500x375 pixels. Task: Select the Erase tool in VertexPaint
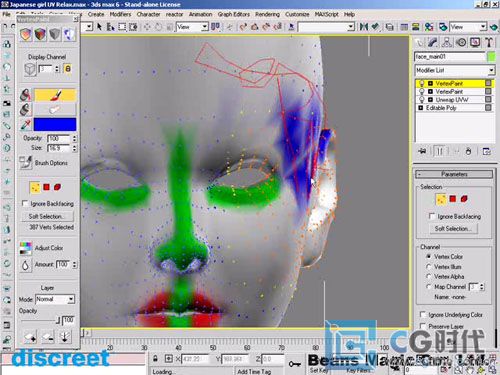point(55,109)
